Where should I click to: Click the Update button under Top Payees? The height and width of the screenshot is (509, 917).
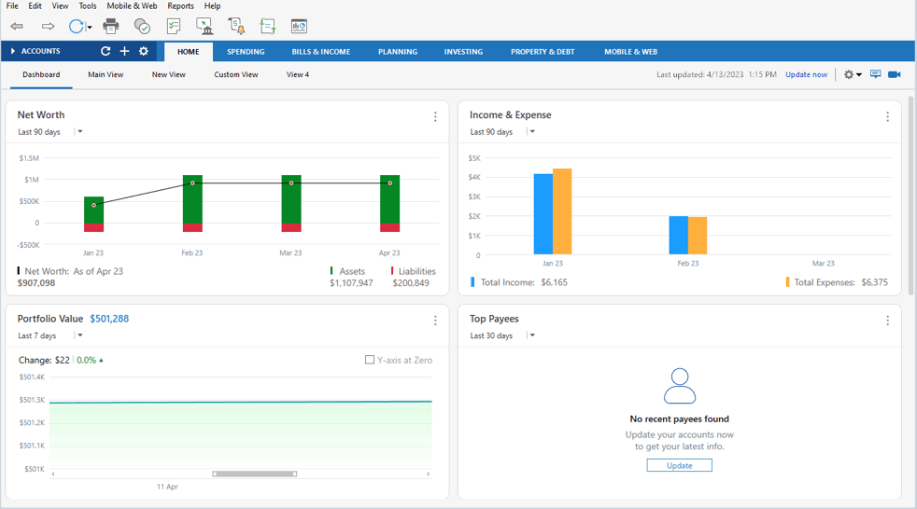679,466
